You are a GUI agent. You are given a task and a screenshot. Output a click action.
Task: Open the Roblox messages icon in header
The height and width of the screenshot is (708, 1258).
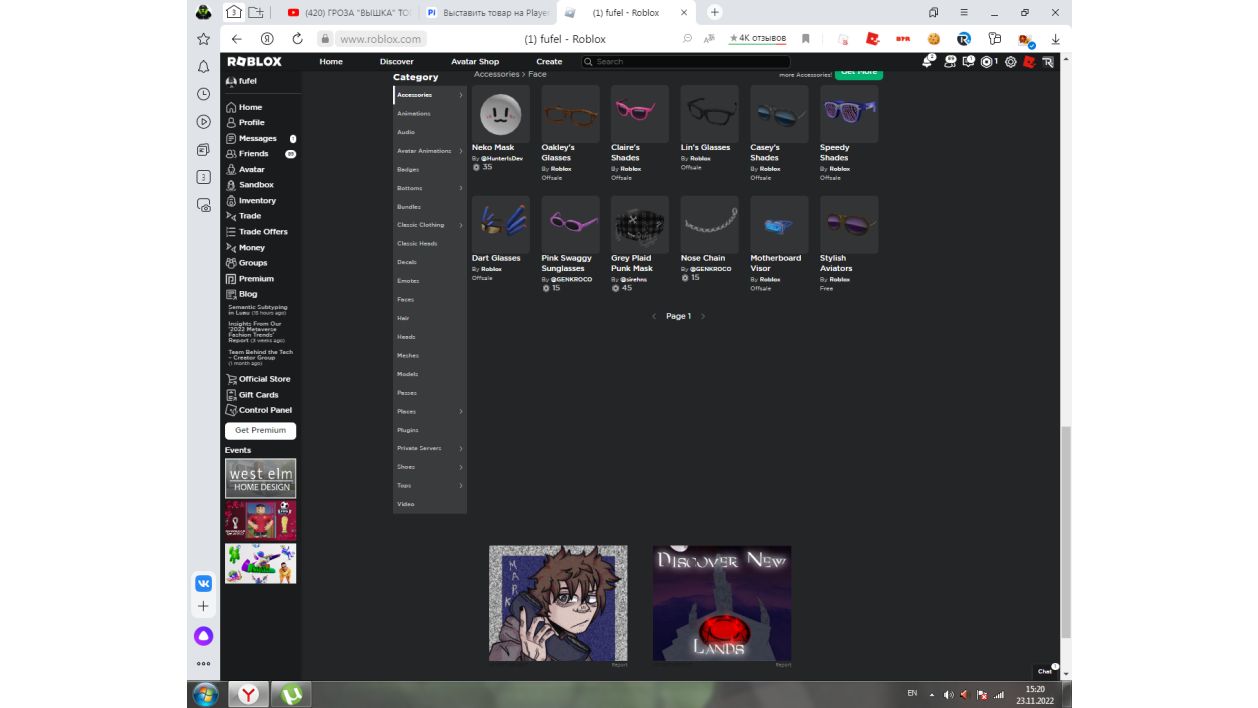tap(968, 61)
